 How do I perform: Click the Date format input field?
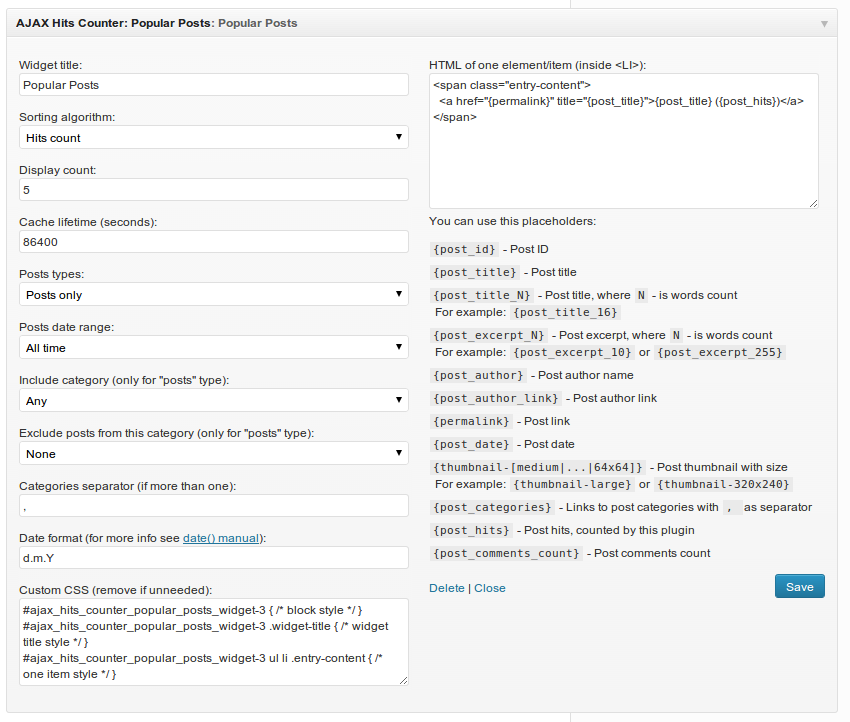point(214,558)
